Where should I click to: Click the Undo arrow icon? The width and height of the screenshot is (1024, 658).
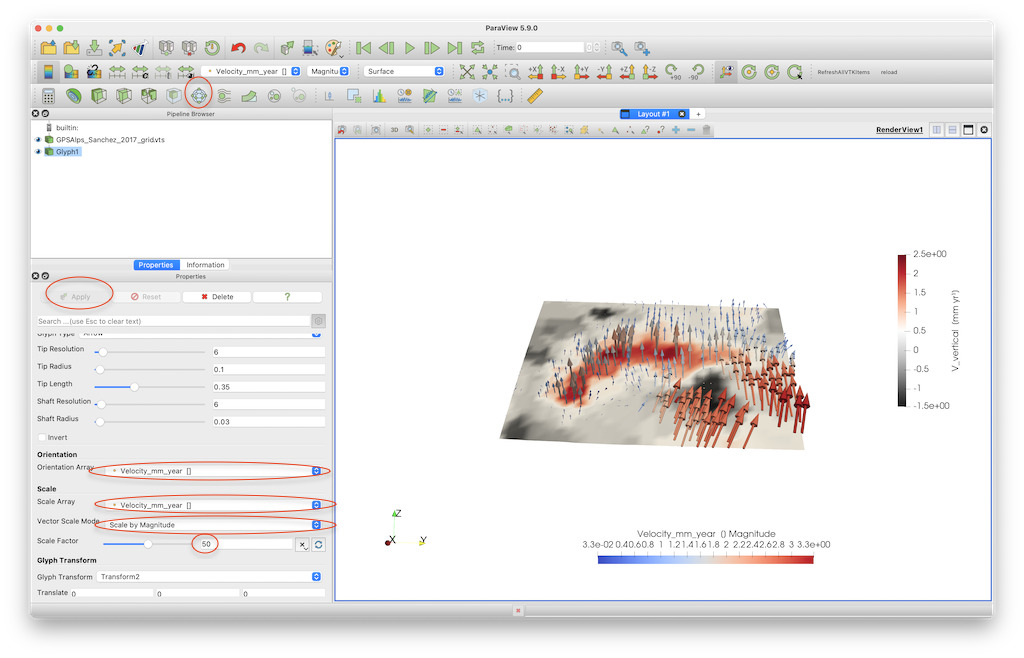238,47
